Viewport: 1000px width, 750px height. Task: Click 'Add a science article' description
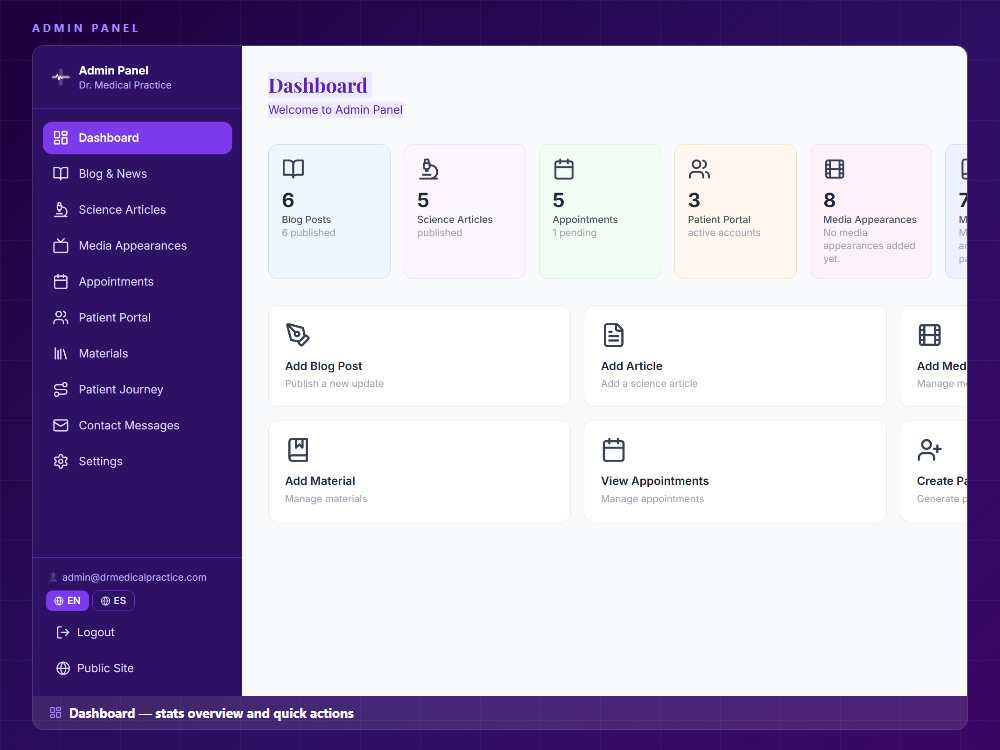(x=649, y=383)
